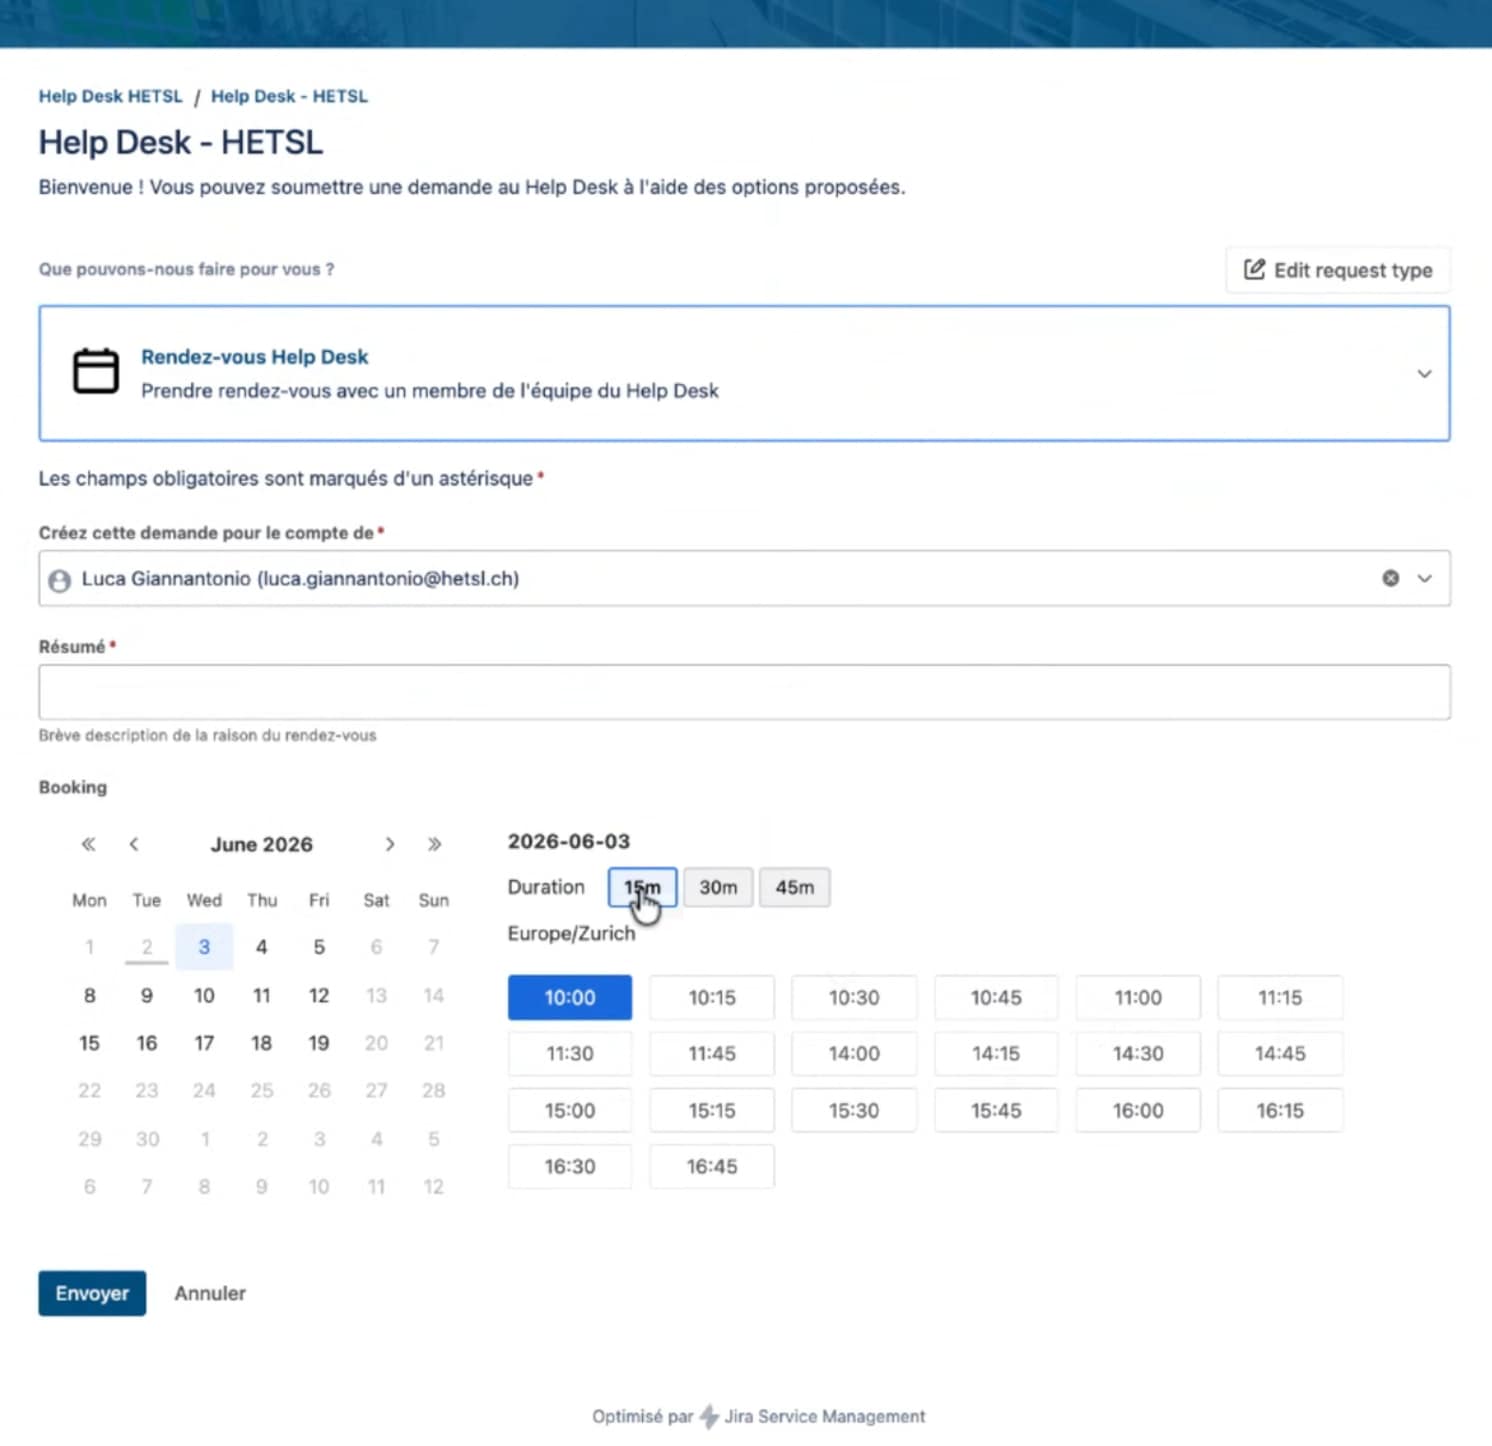
Task: Select Monday June 8 on calendar
Action: (x=89, y=995)
